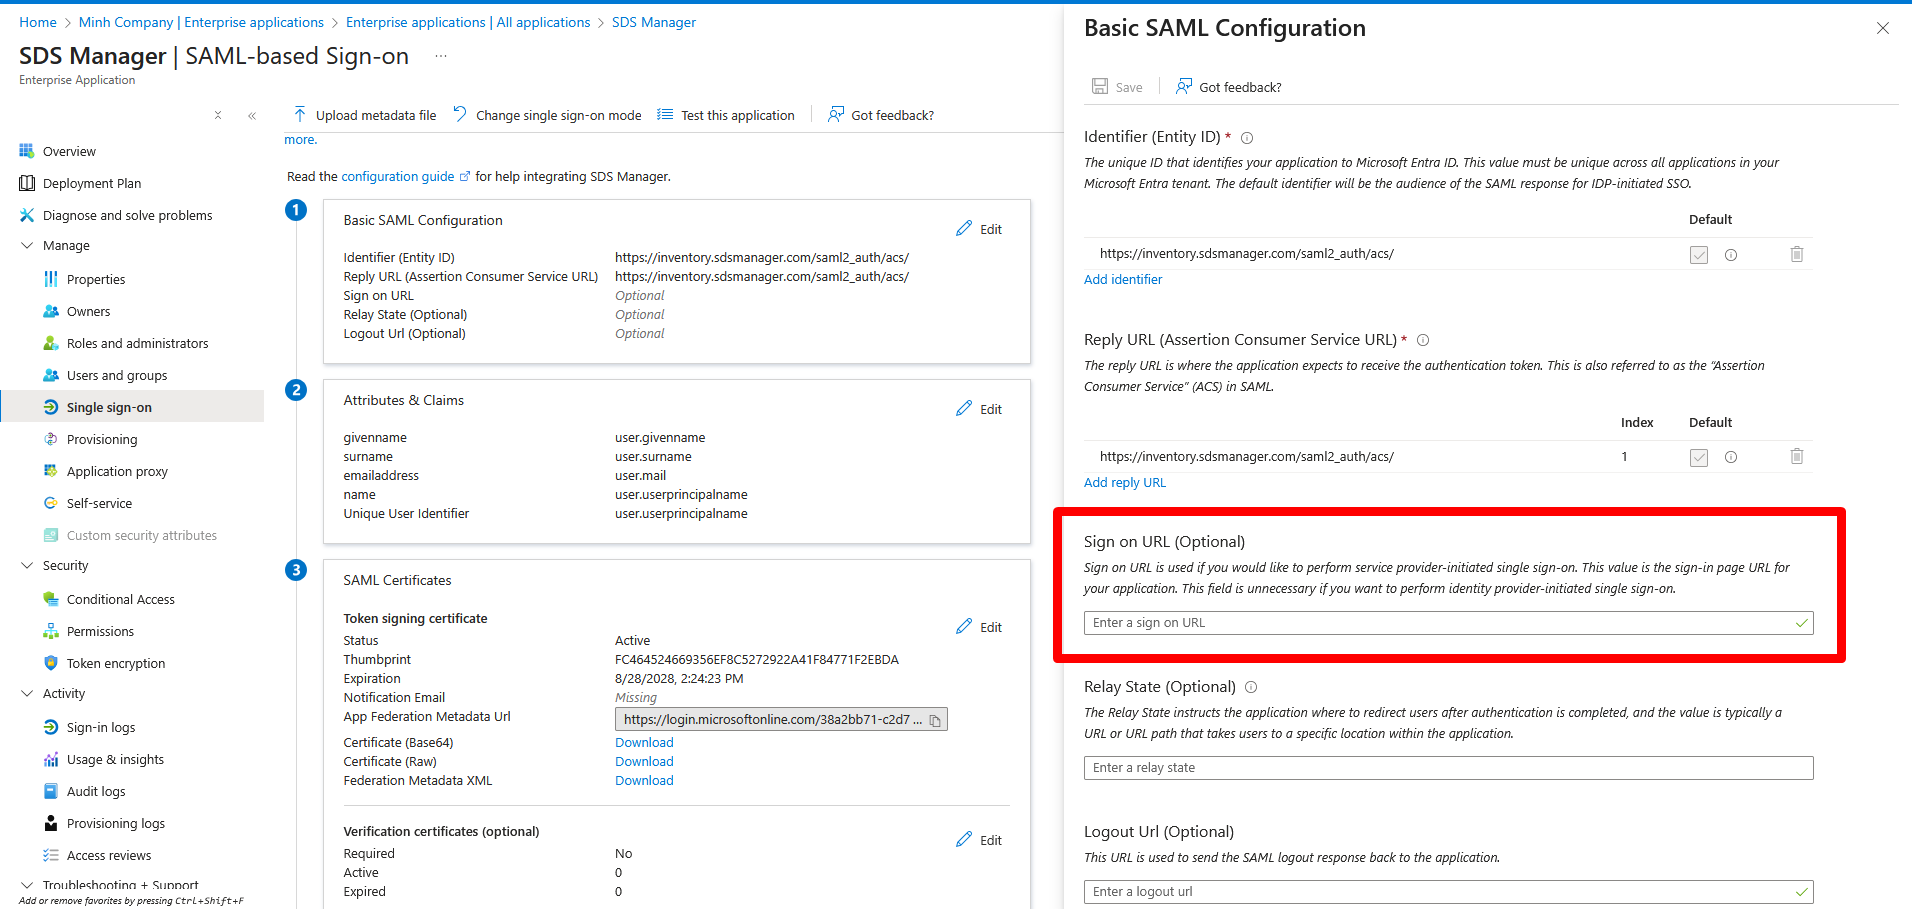Download Certificate (Base64)
This screenshot has height=909, width=1912.
(x=644, y=742)
